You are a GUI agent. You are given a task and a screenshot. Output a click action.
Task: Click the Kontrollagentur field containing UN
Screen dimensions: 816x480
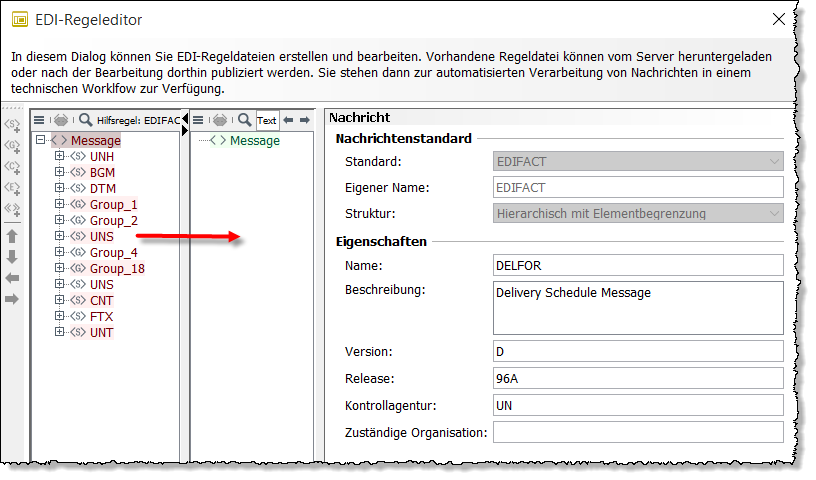pos(638,406)
